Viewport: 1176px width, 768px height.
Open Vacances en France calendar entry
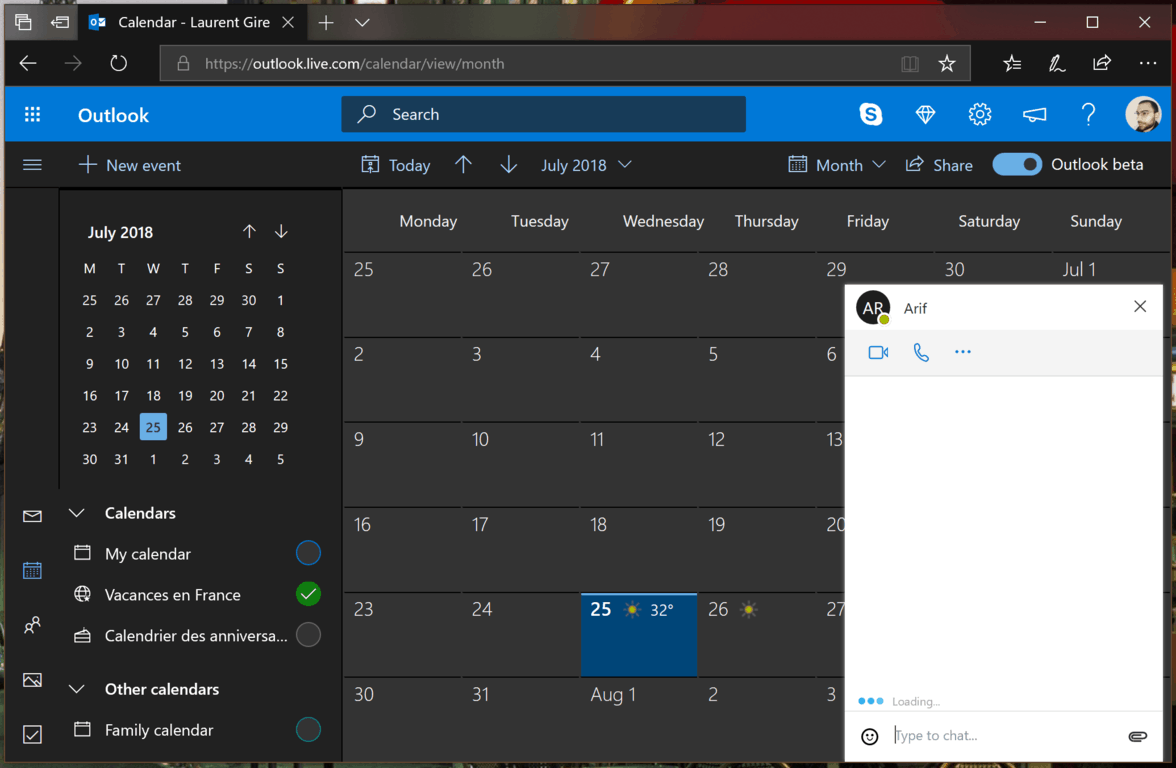(172, 595)
